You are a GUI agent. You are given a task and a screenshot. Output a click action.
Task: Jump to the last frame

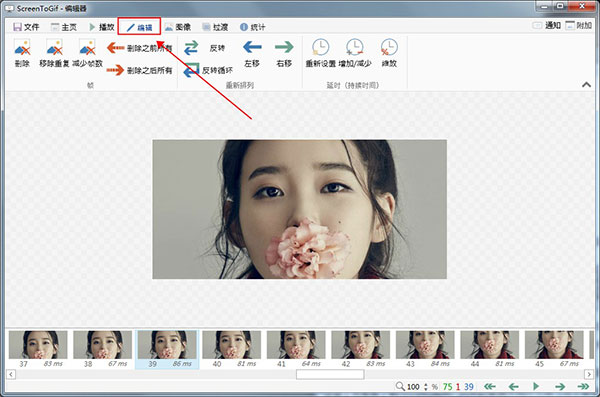click(x=583, y=387)
